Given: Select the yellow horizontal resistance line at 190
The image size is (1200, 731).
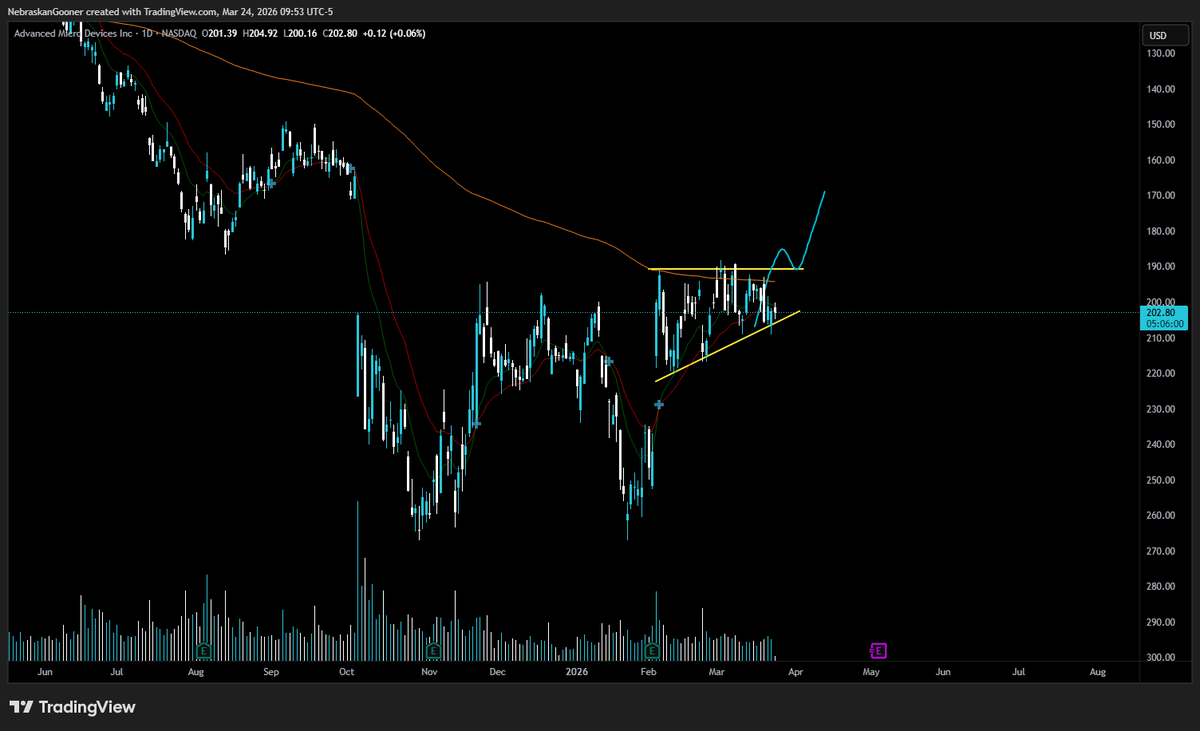Looking at the screenshot, I should 725,269.
